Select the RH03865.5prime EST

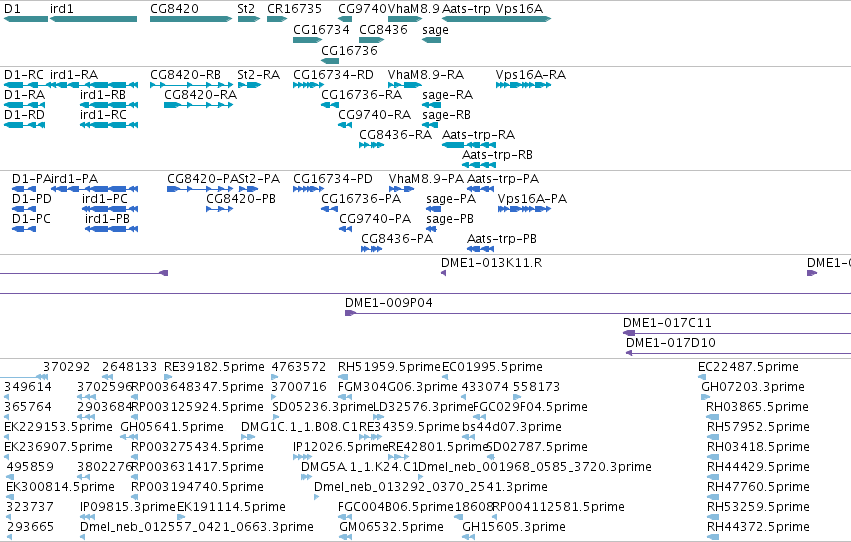coord(713,417)
